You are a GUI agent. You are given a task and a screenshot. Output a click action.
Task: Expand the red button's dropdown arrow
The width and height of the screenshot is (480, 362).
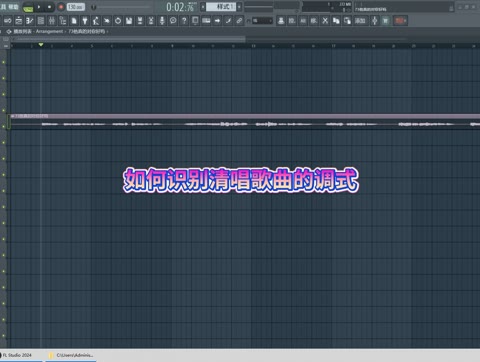coord(405,21)
